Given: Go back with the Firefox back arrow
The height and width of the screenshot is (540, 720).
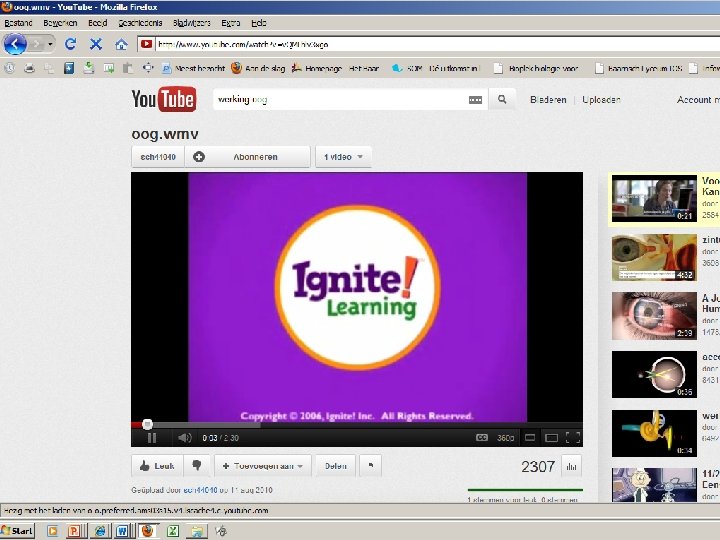Looking at the screenshot, I should (x=15, y=44).
